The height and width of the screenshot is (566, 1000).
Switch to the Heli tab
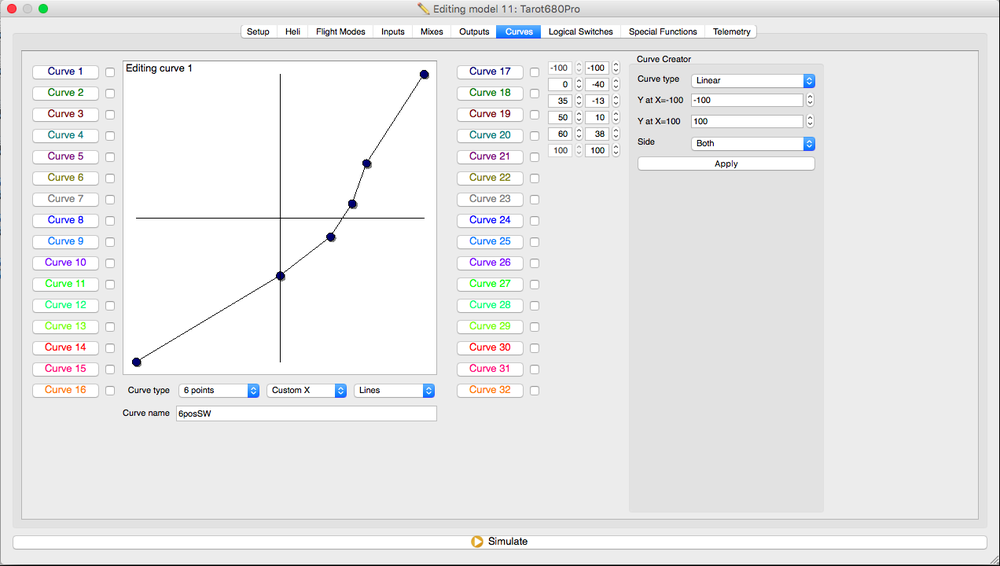click(293, 32)
